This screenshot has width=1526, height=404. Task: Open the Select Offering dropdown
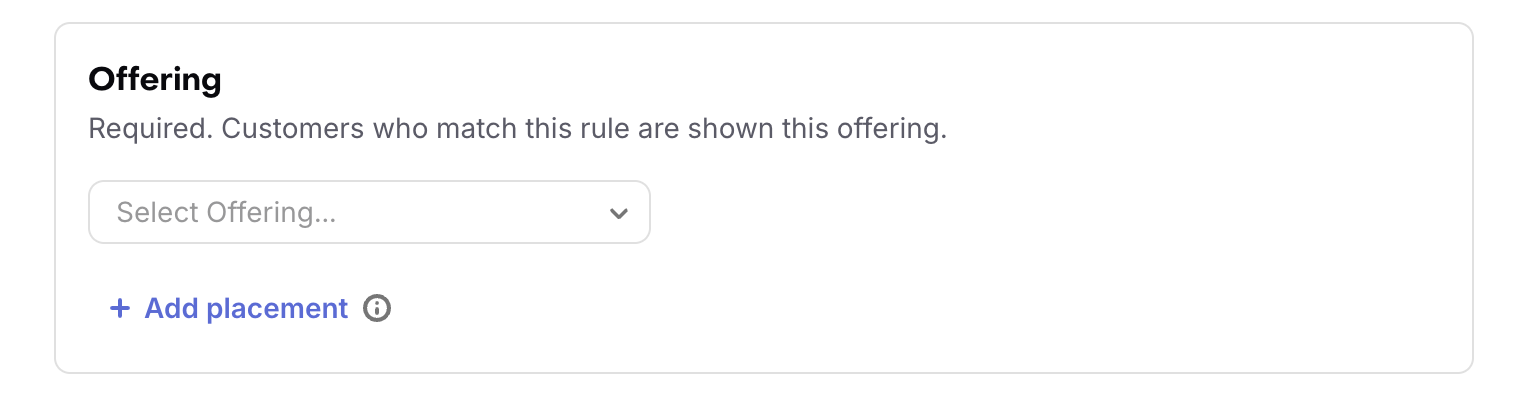tap(369, 212)
